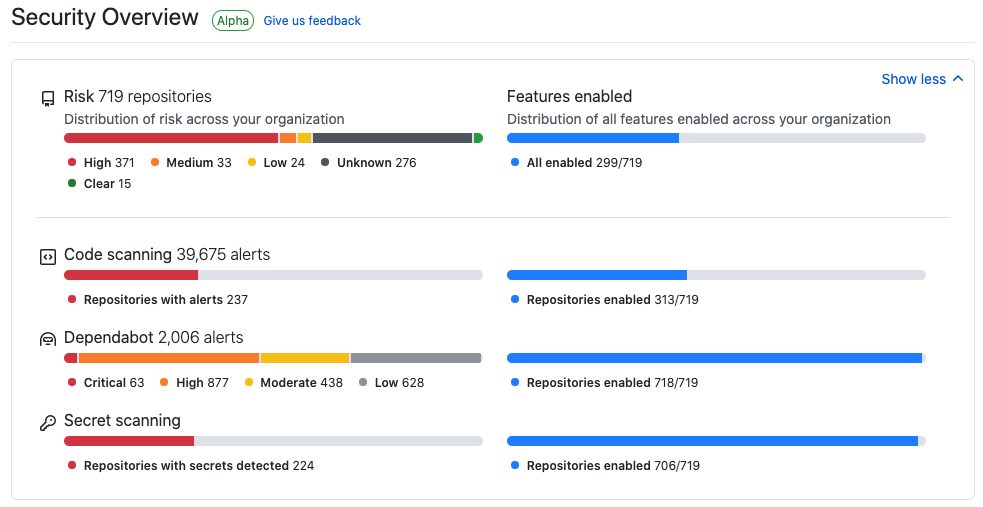Click the green dot beside Clear 15

72,184
